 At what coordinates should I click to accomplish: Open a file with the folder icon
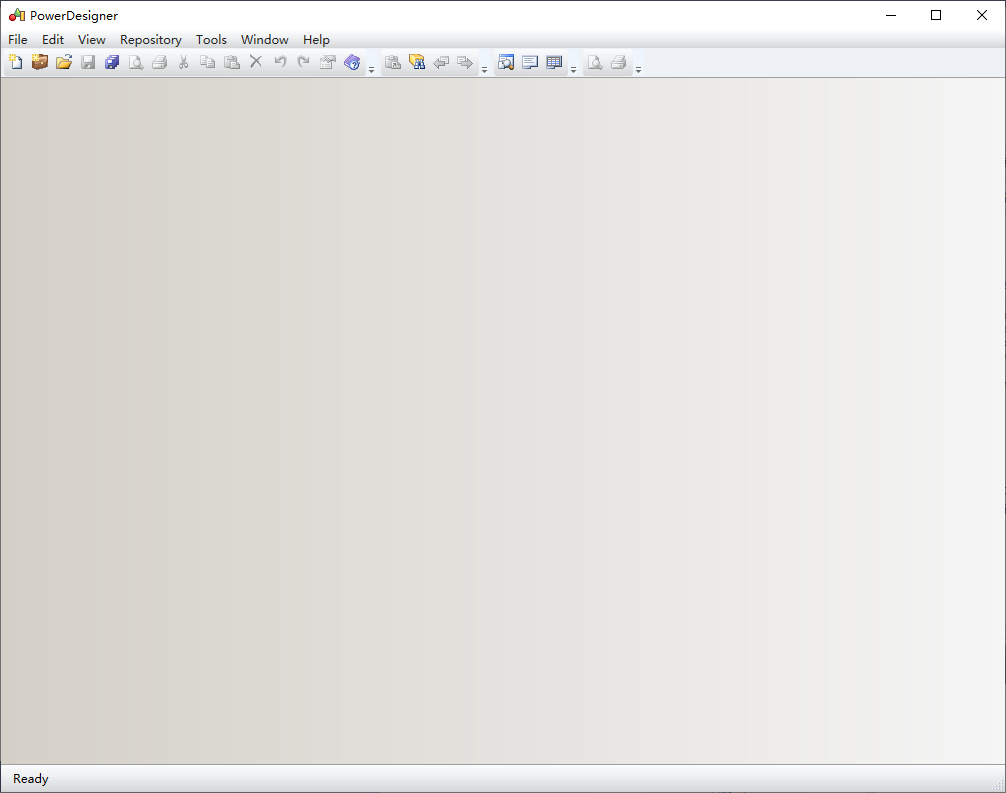click(64, 62)
